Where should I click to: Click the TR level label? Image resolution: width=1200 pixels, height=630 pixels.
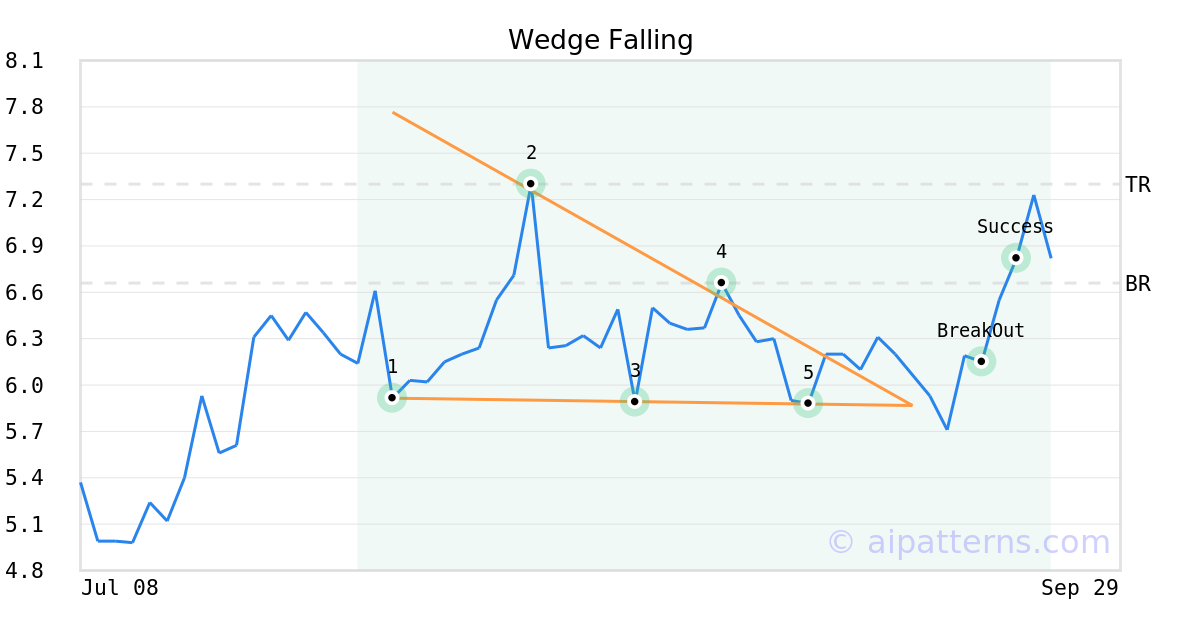pyautogui.click(x=1138, y=185)
